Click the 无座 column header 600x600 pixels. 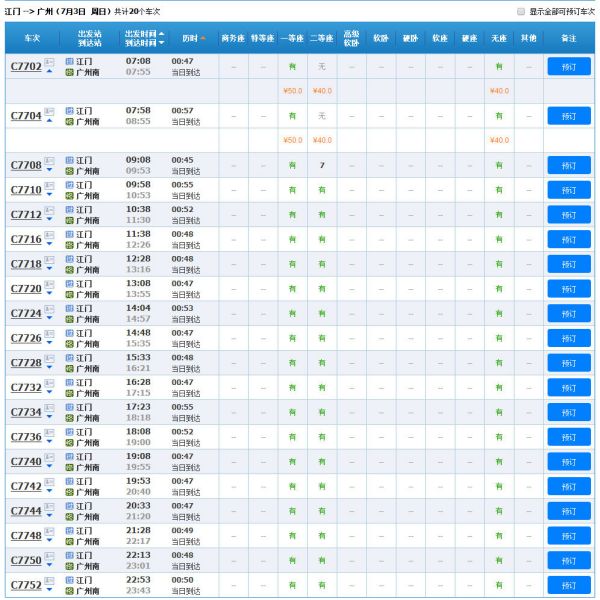point(499,38)
